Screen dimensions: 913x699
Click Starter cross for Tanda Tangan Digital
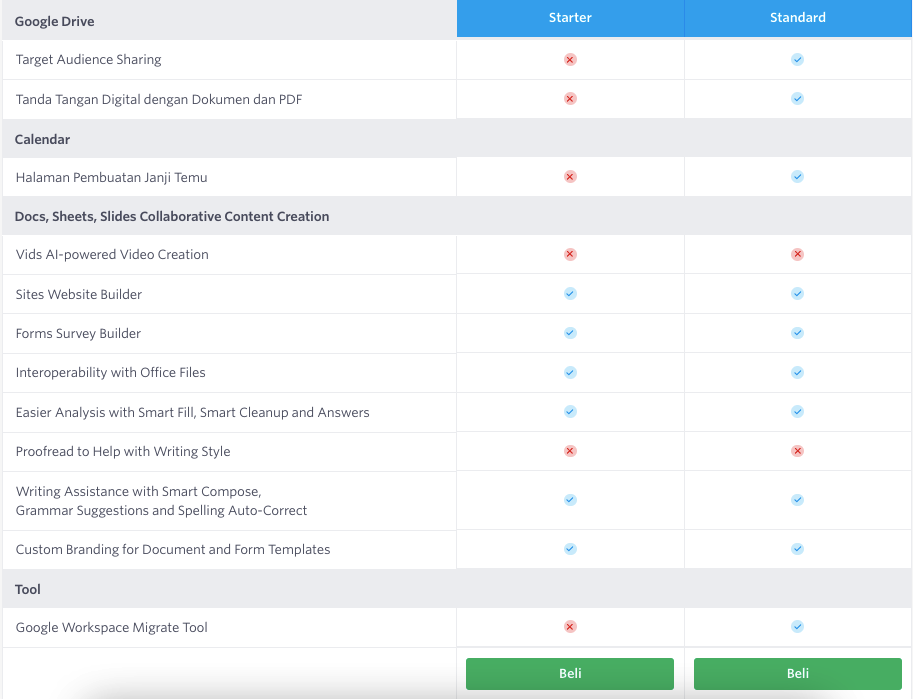pyautogui.click(x=570, y=98)
